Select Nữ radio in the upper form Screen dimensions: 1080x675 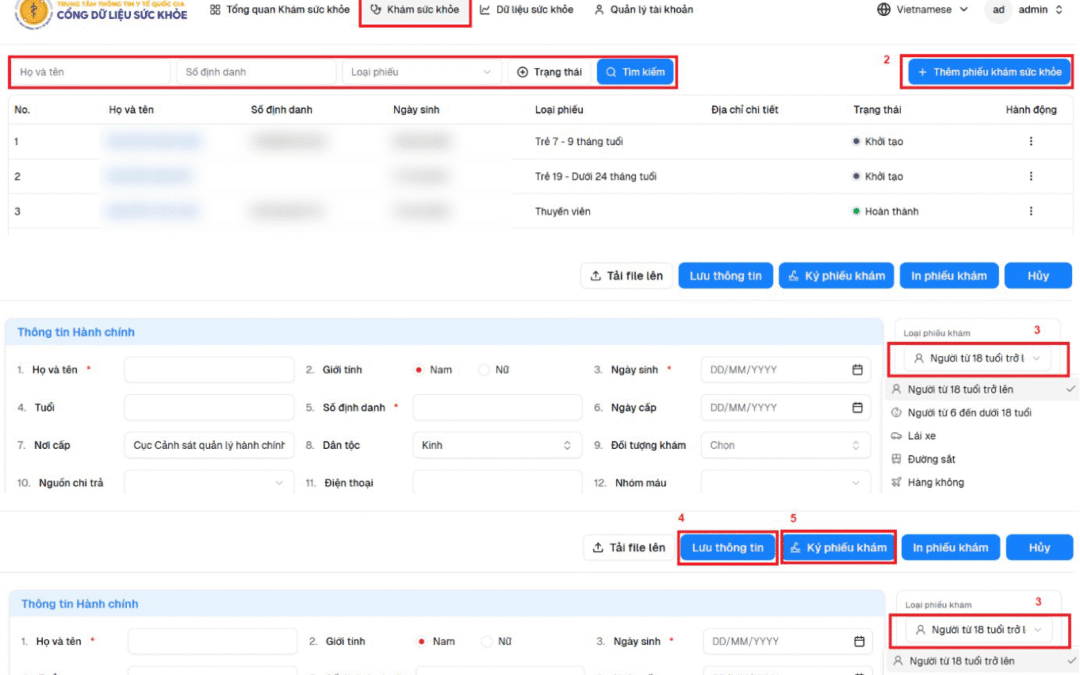click(x=484, y=370)
